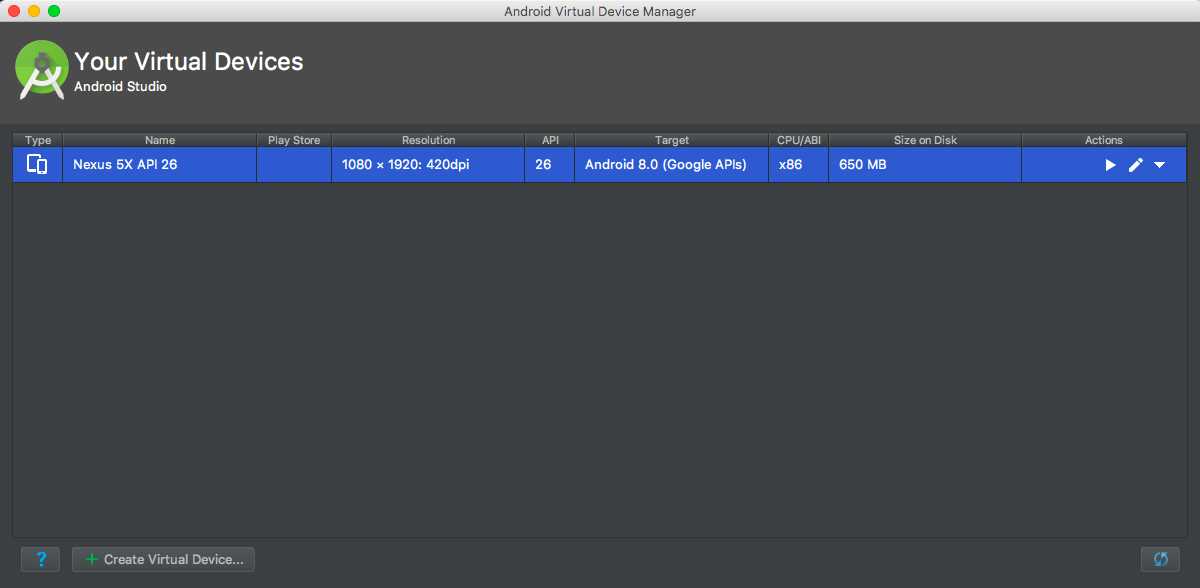The height and width of the screenshot is (588, 1200).
Task: Click the phone/tablet device type icon
Action: tap(37, 164)
